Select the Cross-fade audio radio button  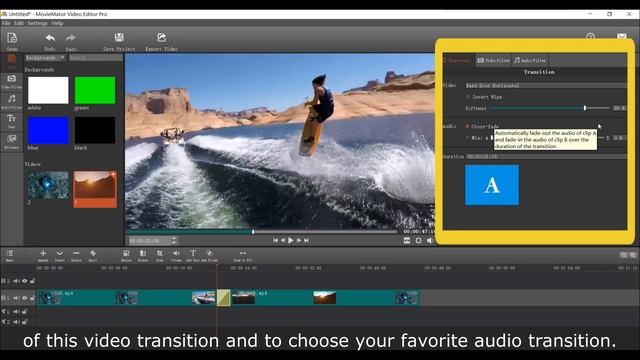pyautogui.click(x=468, y=127)
